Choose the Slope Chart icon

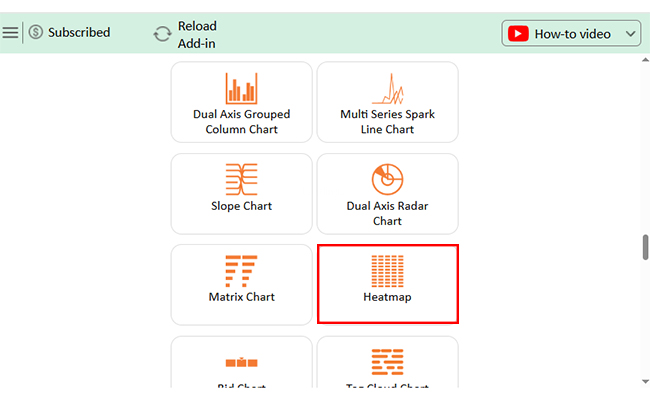point(241,179)
